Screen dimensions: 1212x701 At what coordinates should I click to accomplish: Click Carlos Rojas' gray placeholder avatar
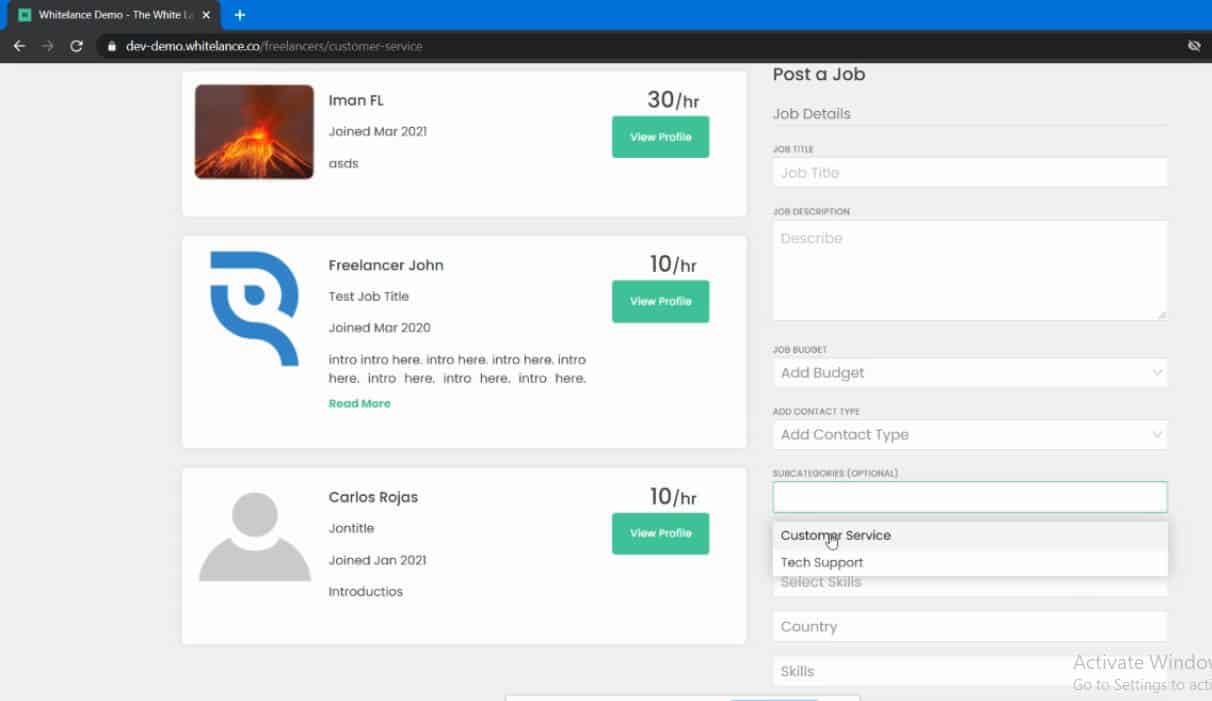[254, 536]
